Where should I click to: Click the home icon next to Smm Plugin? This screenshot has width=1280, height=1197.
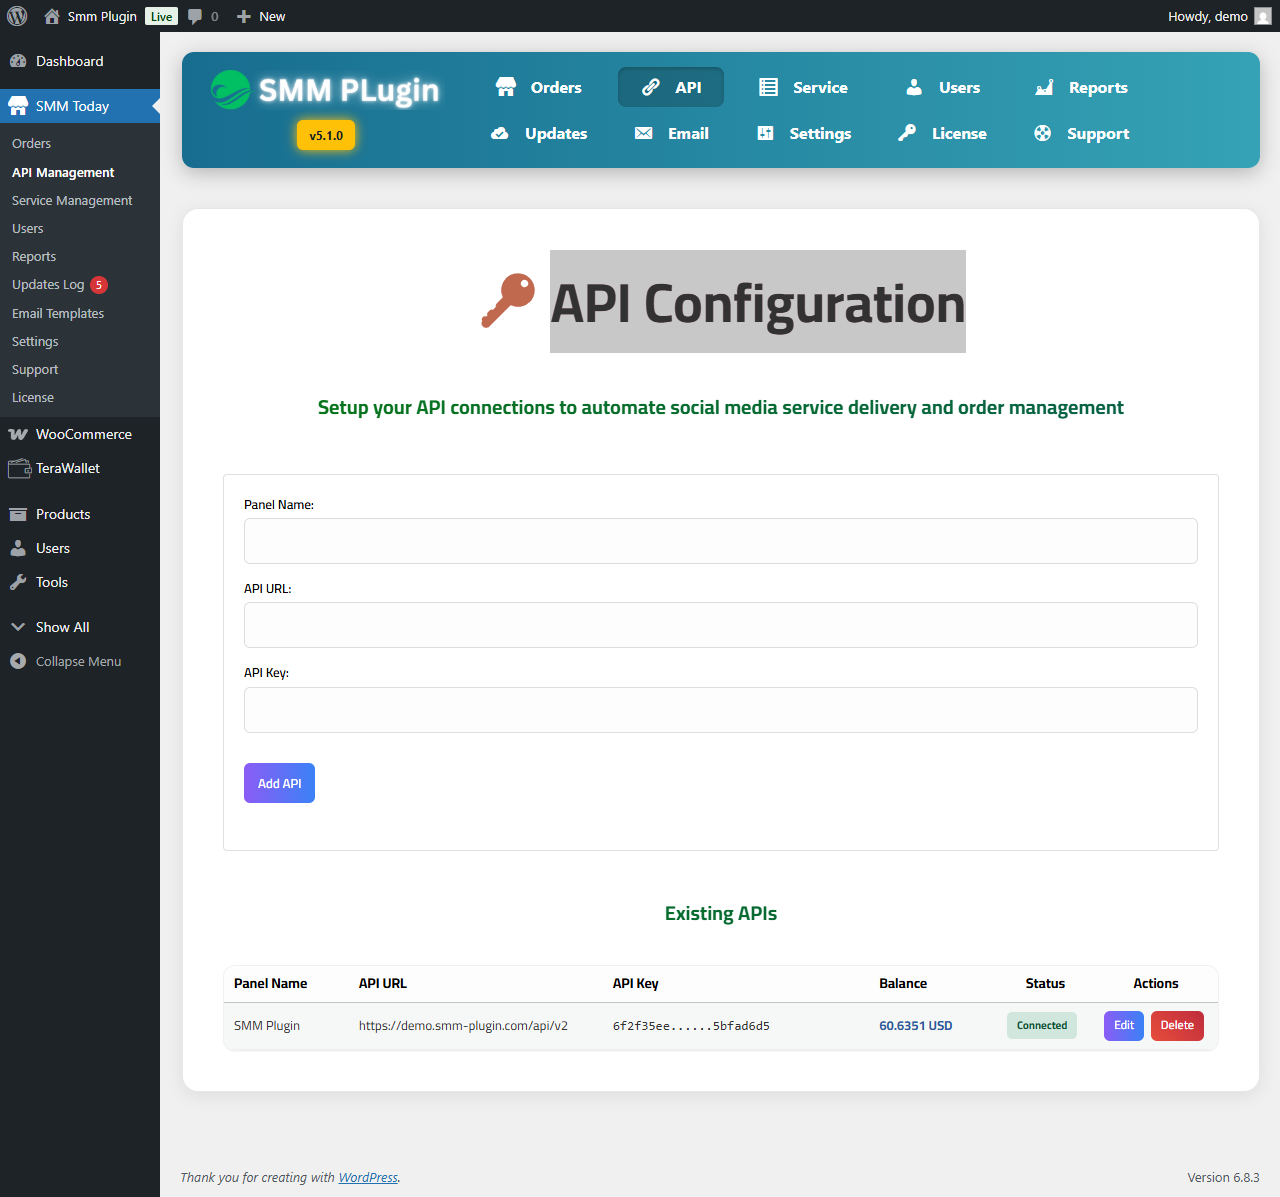point(52,16)
